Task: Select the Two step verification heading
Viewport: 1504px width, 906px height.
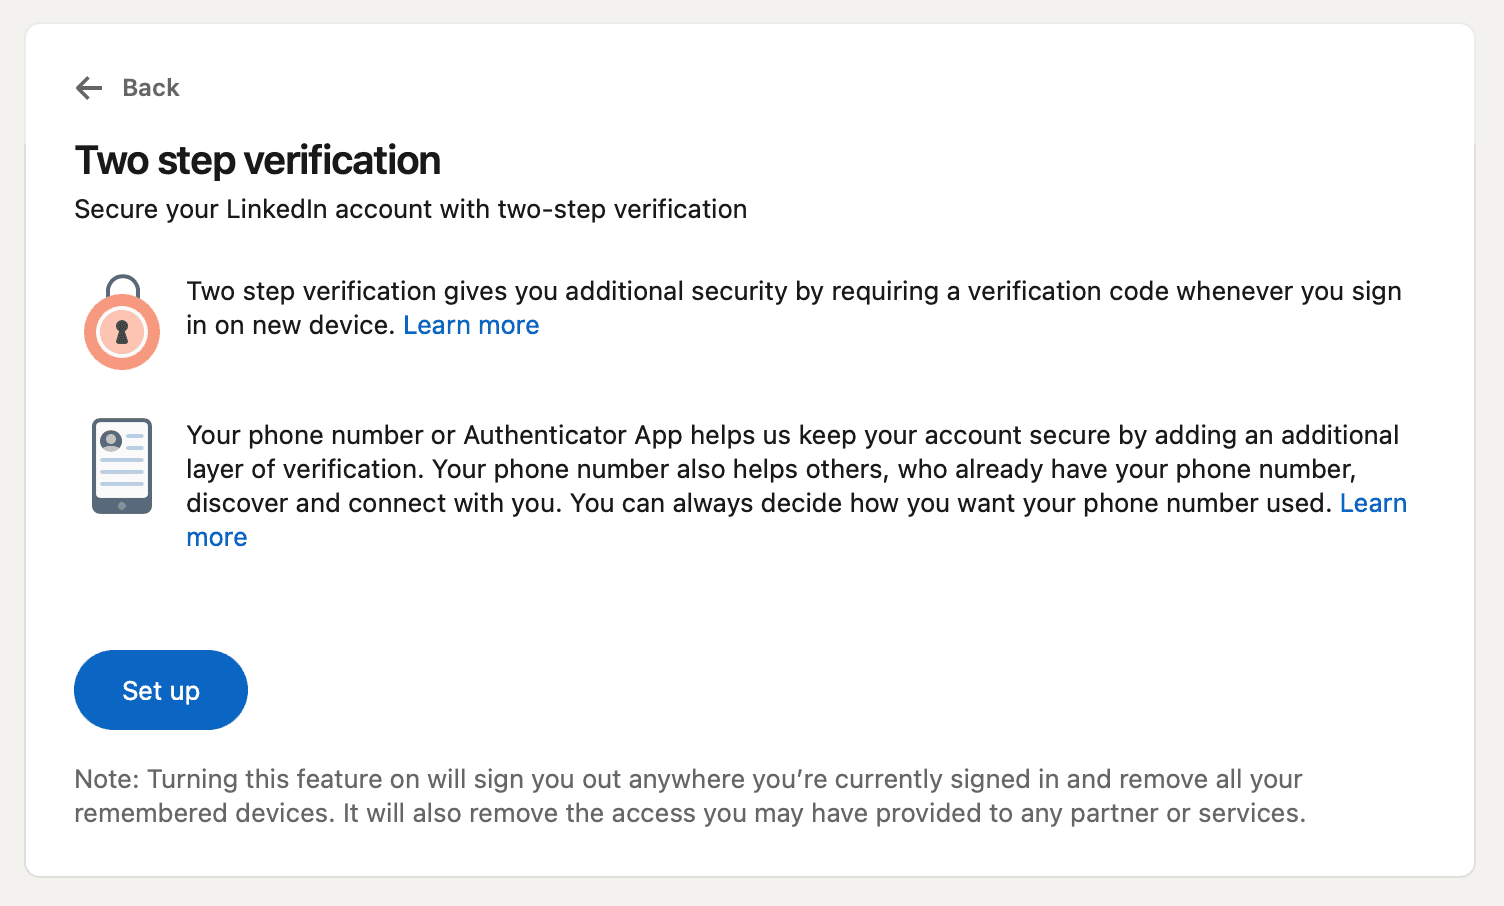Action: coord(258,160)
